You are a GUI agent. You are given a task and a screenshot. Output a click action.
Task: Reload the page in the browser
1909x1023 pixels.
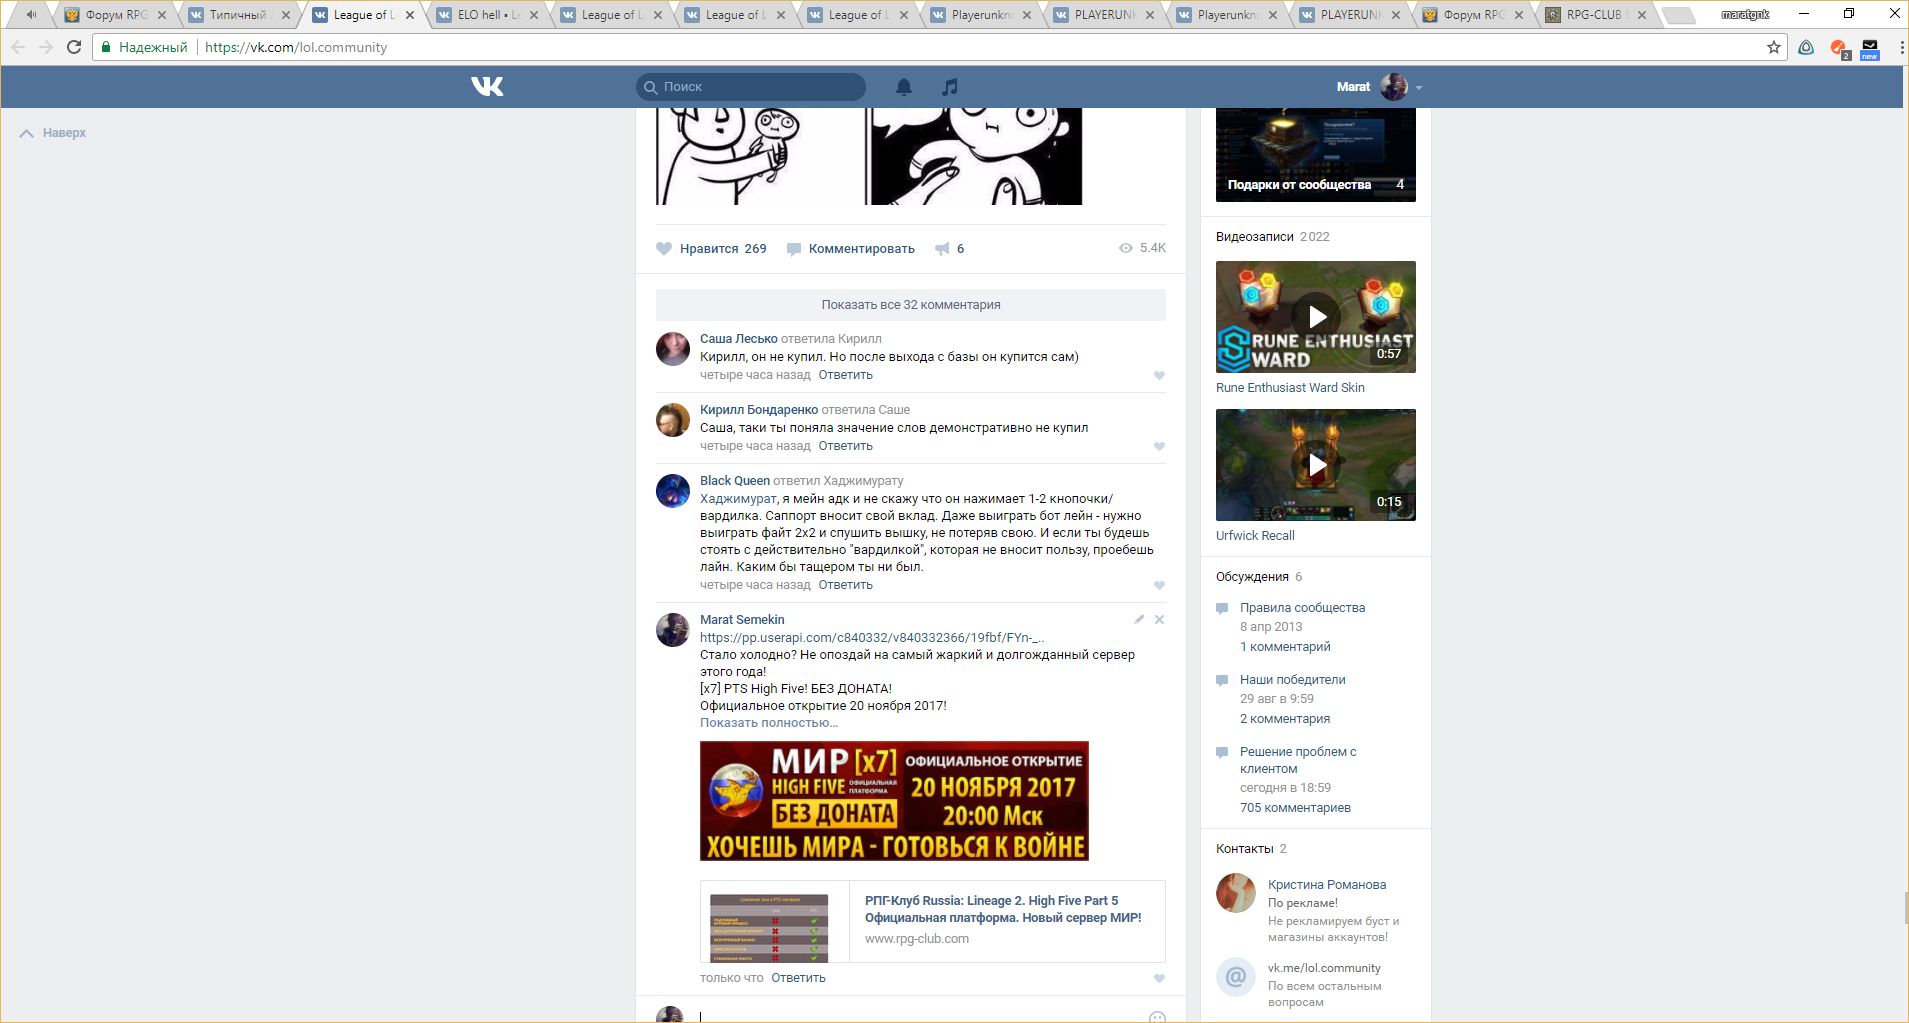click(x=74, y=47)
